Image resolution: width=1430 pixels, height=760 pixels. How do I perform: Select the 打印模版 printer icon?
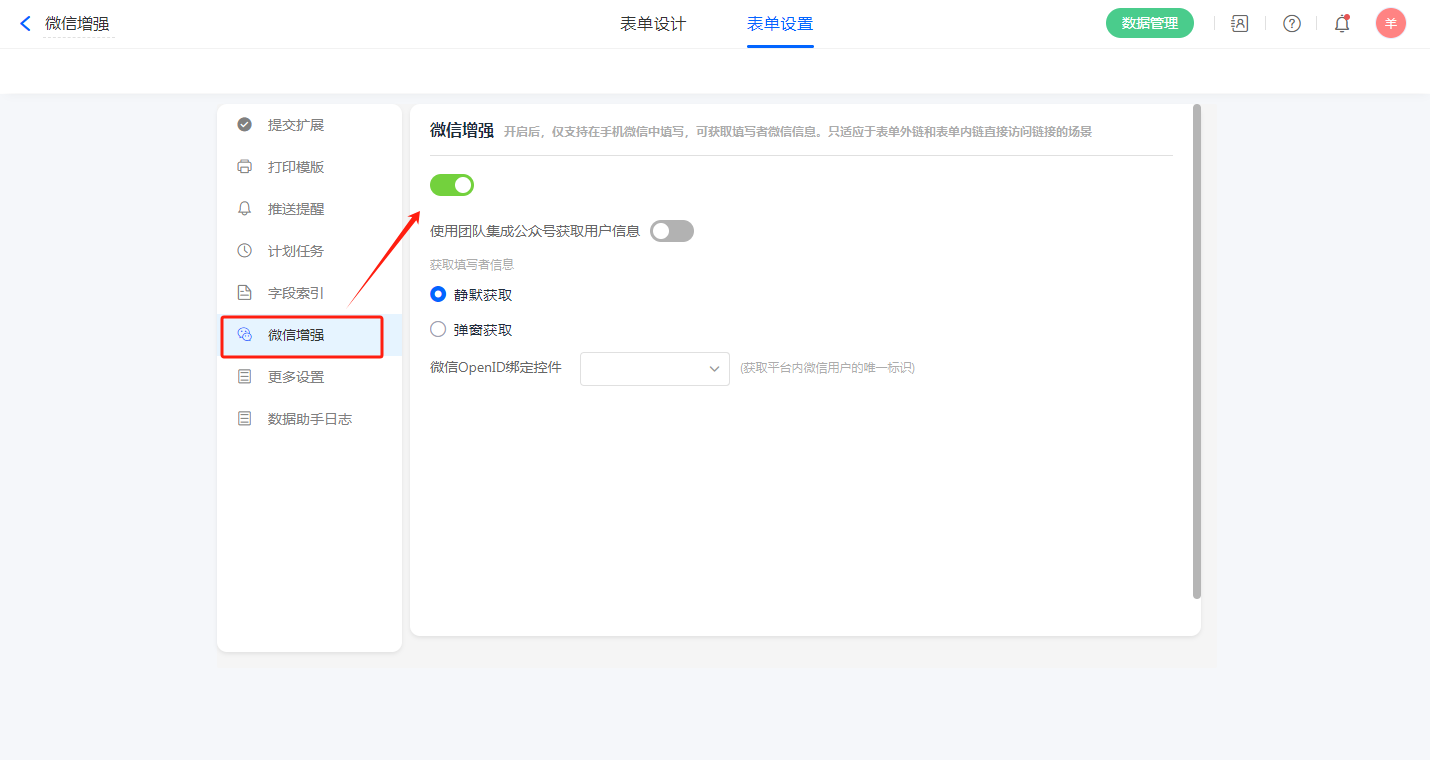[x=244, y=167]
